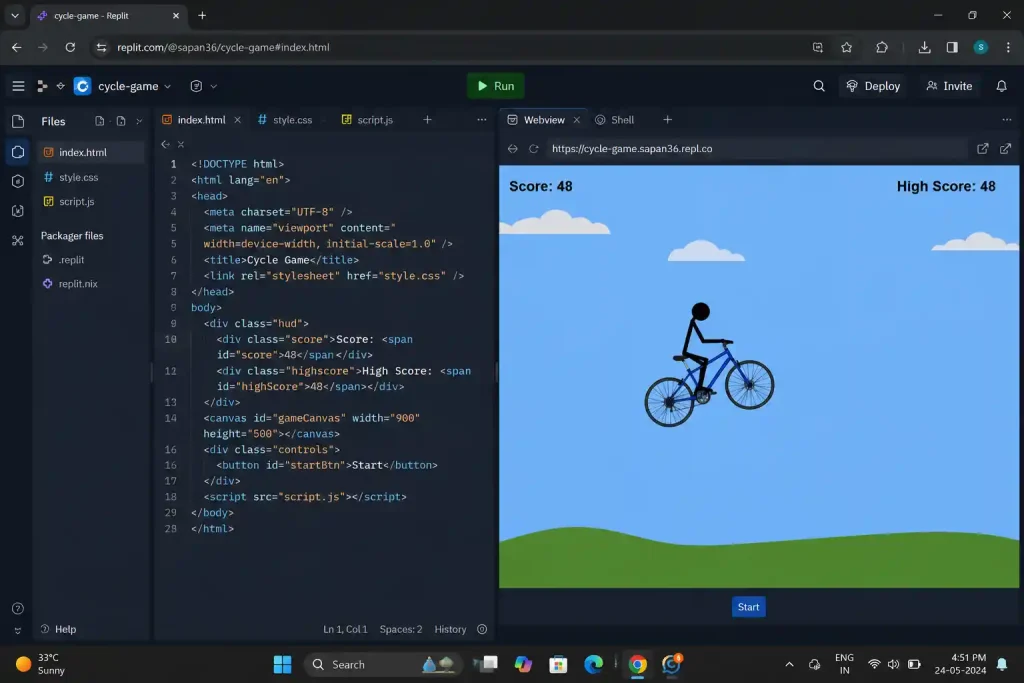Open the dropdown beside the shield icon
The height and width of the screenshot is (683, 1024).
pyautogui.click(x=214, y=86)
